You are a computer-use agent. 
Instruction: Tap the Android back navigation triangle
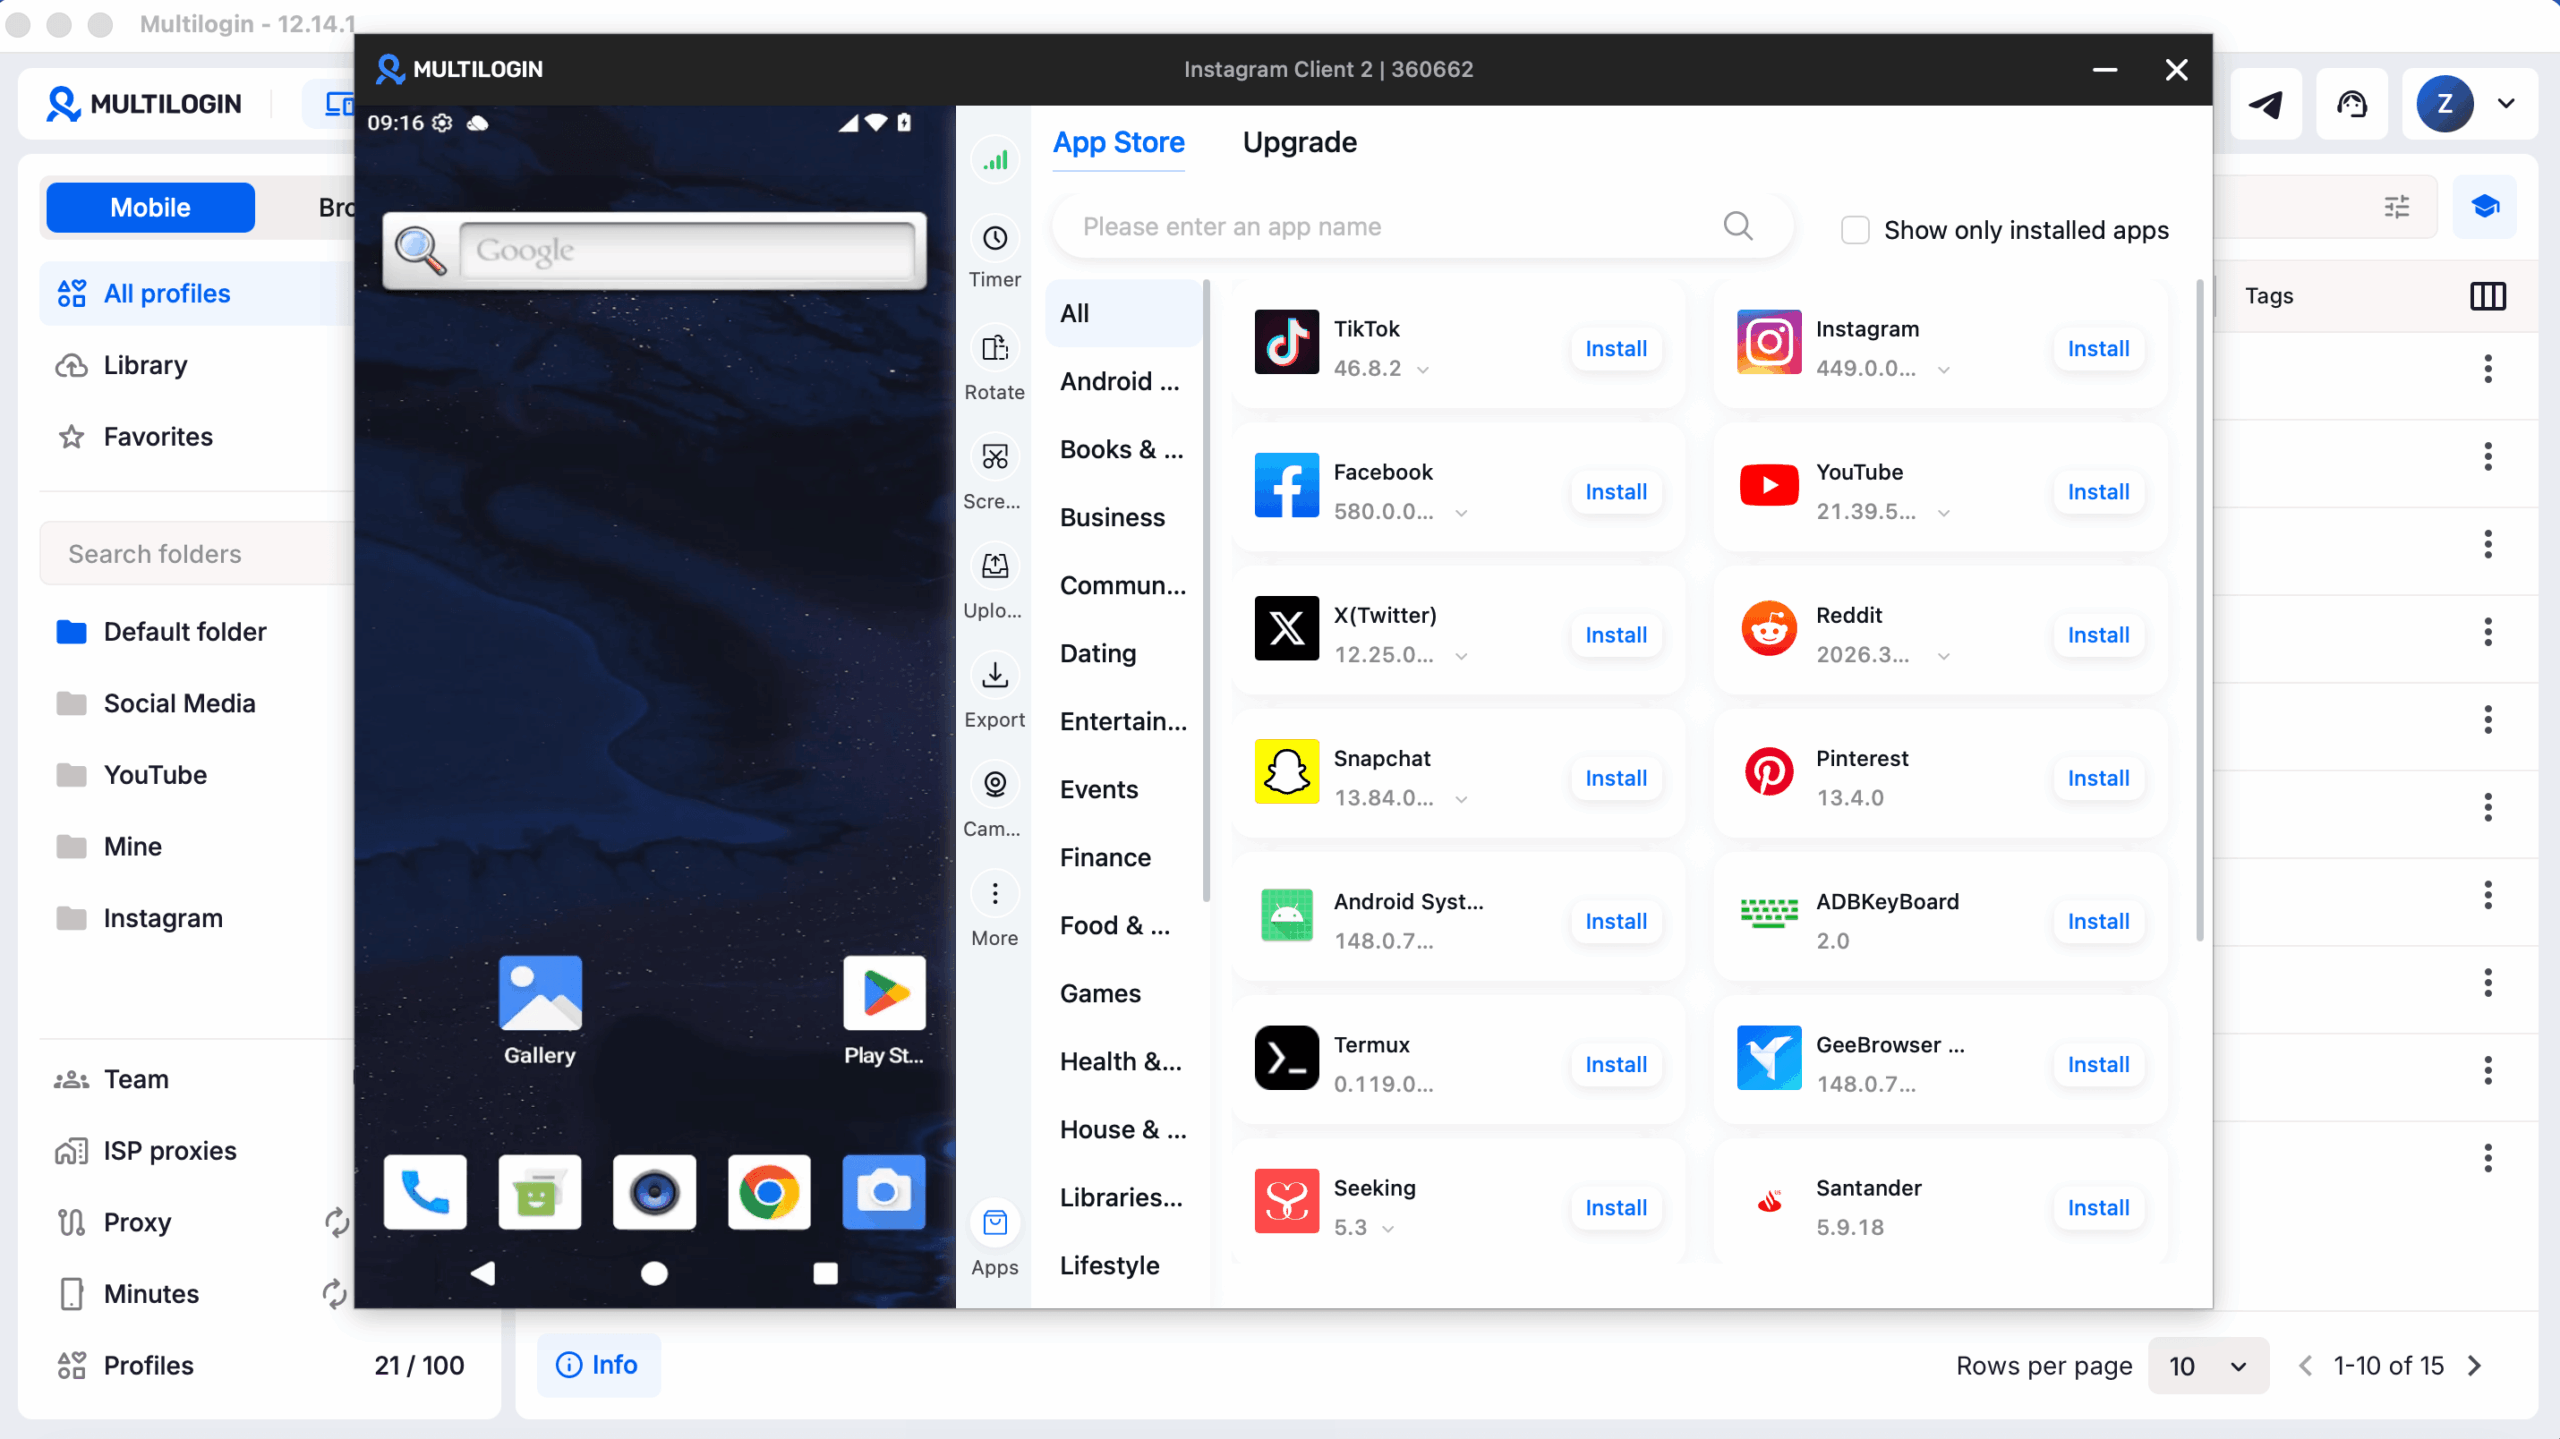coord(483,1273)
